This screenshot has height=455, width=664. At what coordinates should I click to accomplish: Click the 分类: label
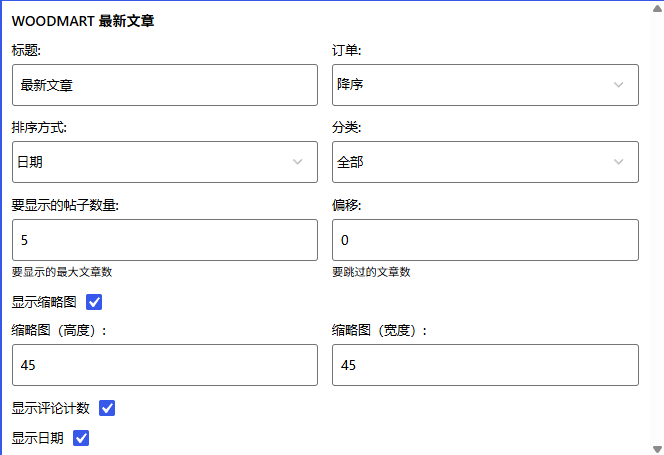coord(346,128)
